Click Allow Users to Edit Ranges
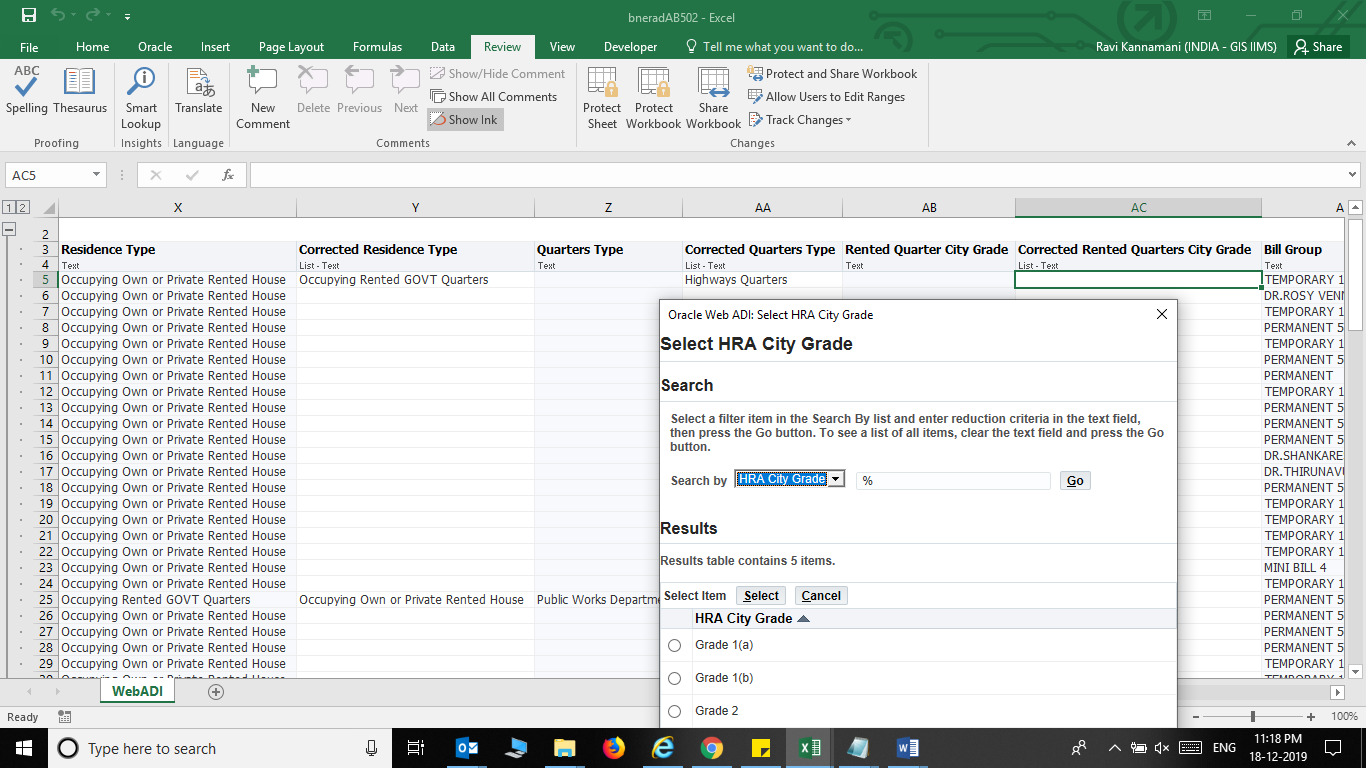This screenshot has height=768, width=1366. click(826, 97)
